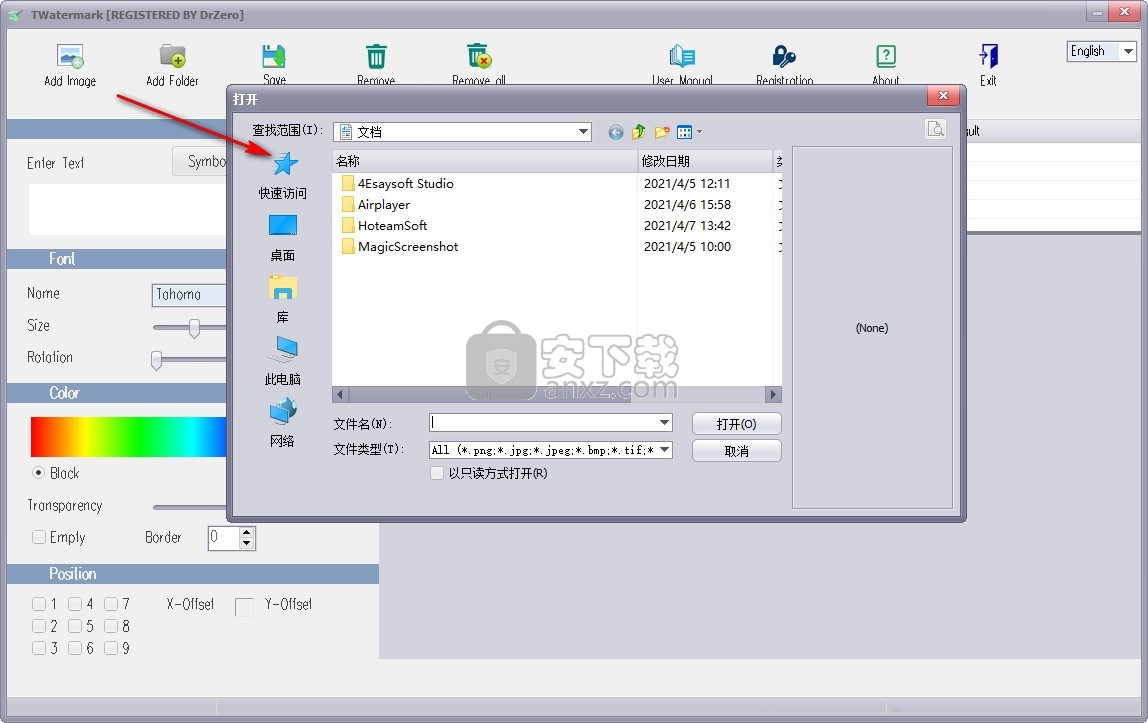
Task: Open the view menu icon in dialog
Action: pyautogui.click(x=688, y=132)
